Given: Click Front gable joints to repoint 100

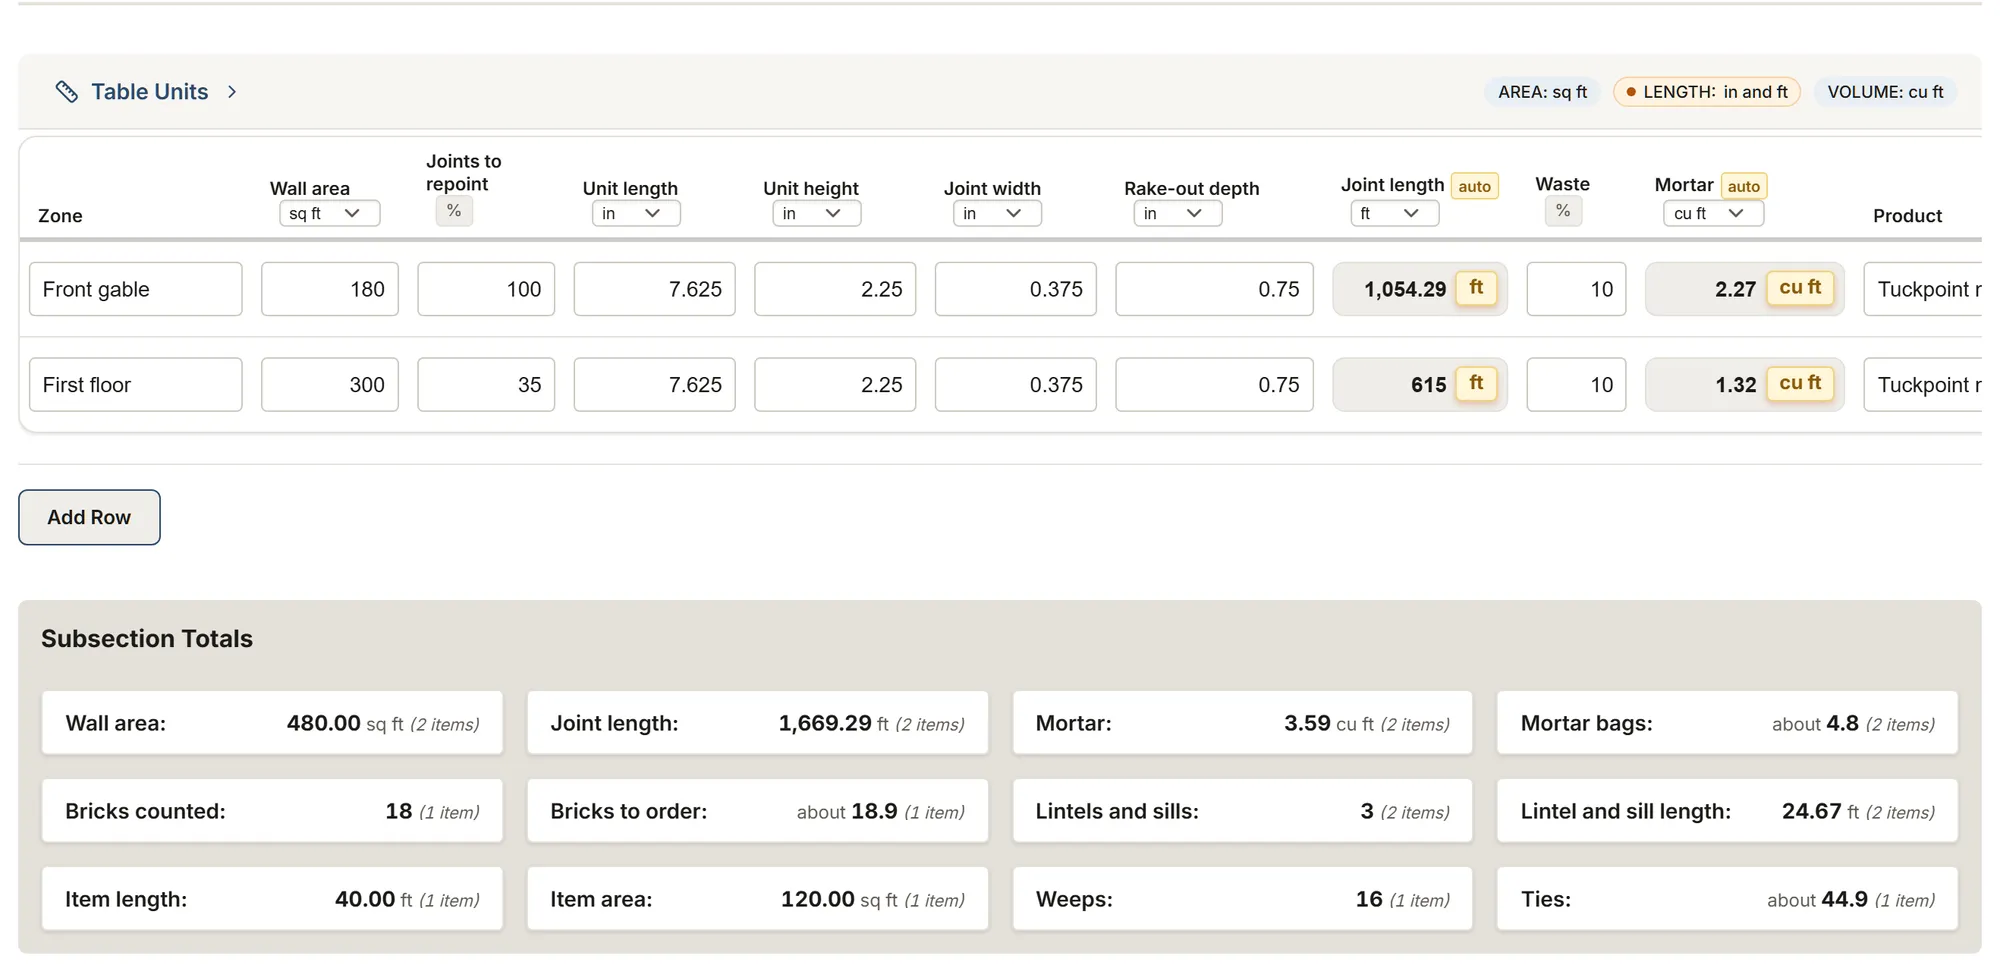Looking at the screenshot, I should pos(486,289).
